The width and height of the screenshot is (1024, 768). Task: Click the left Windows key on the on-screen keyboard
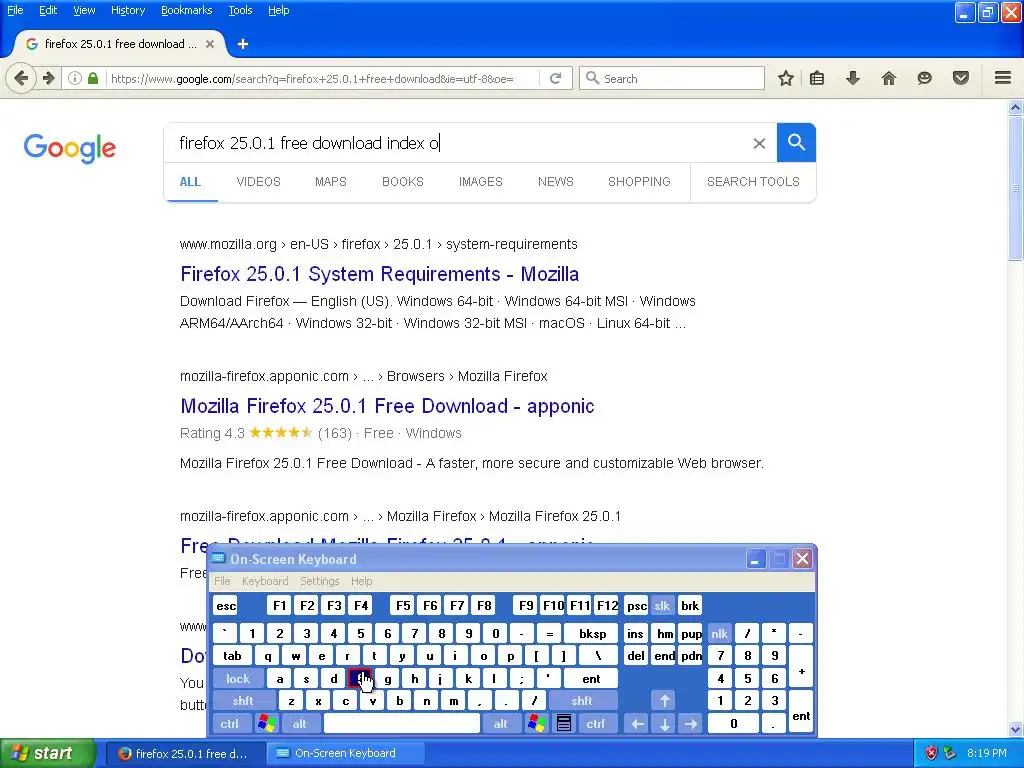[x=266, y=724]
